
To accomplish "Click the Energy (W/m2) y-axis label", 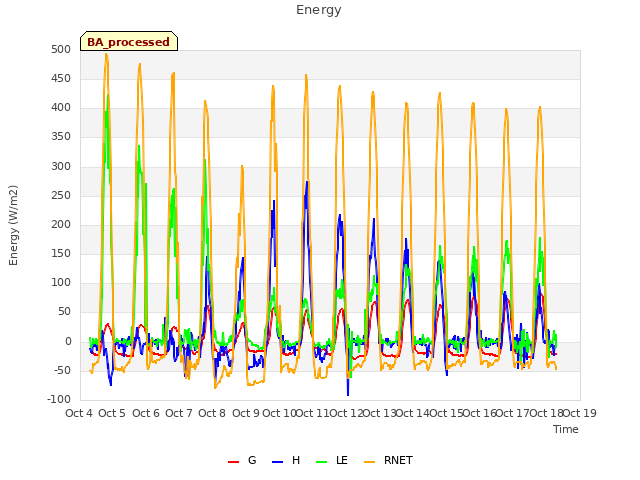I will [x=13, y=225].
